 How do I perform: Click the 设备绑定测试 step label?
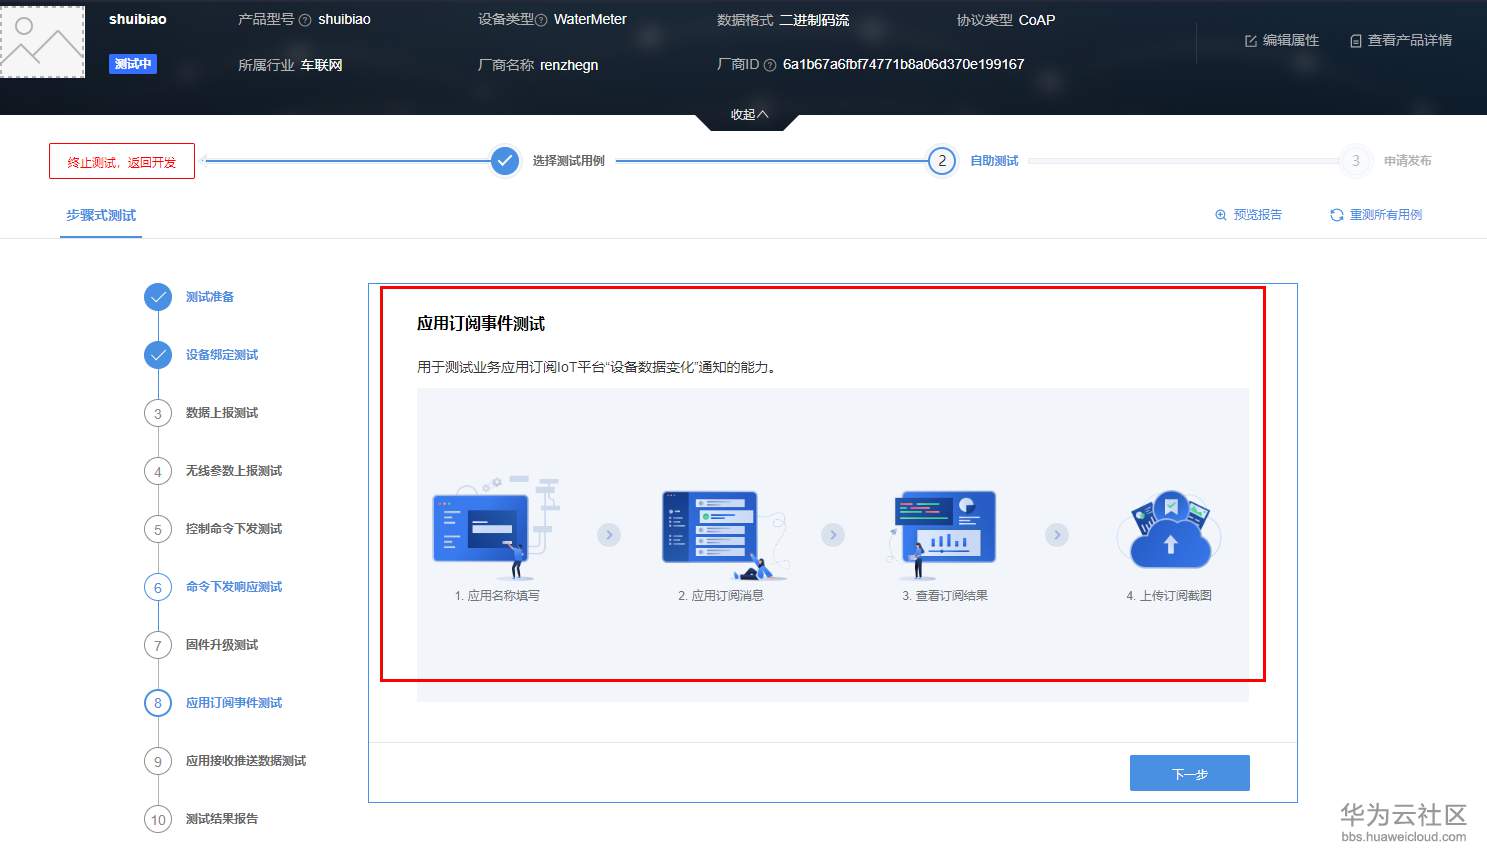pos(222,355)
